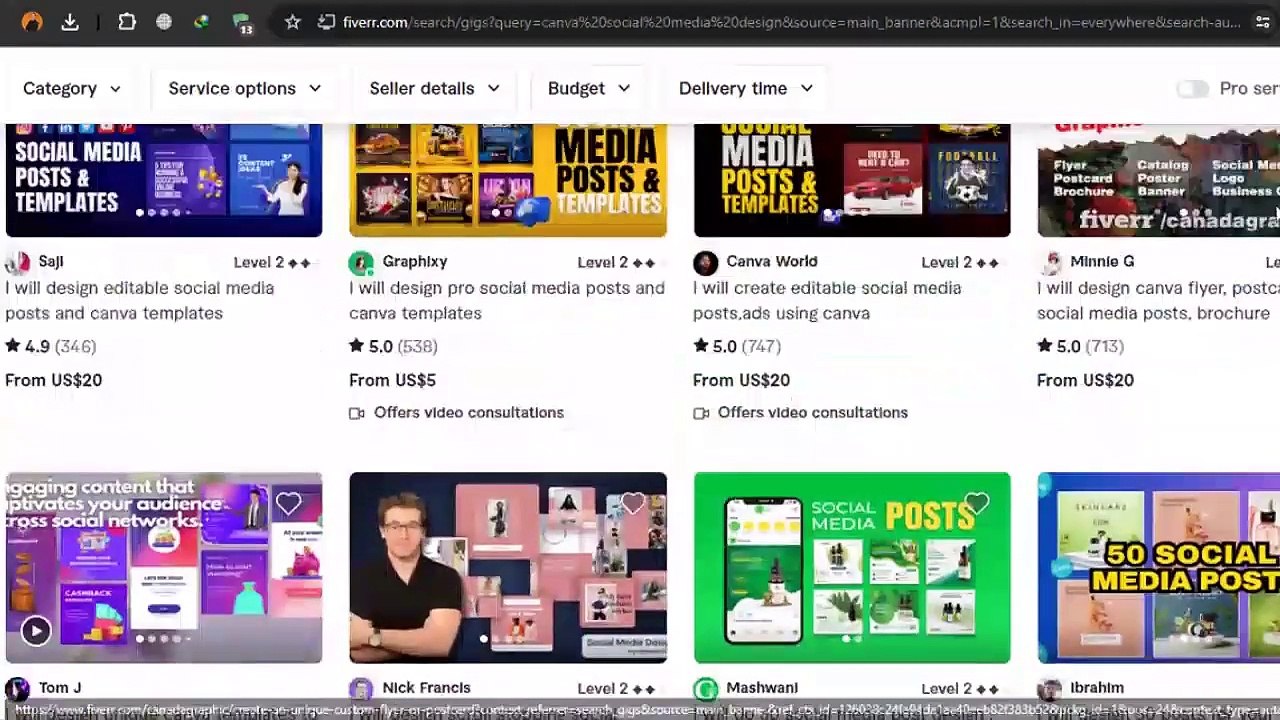Open Nick Francis seller name link

[x=426, y=688]
